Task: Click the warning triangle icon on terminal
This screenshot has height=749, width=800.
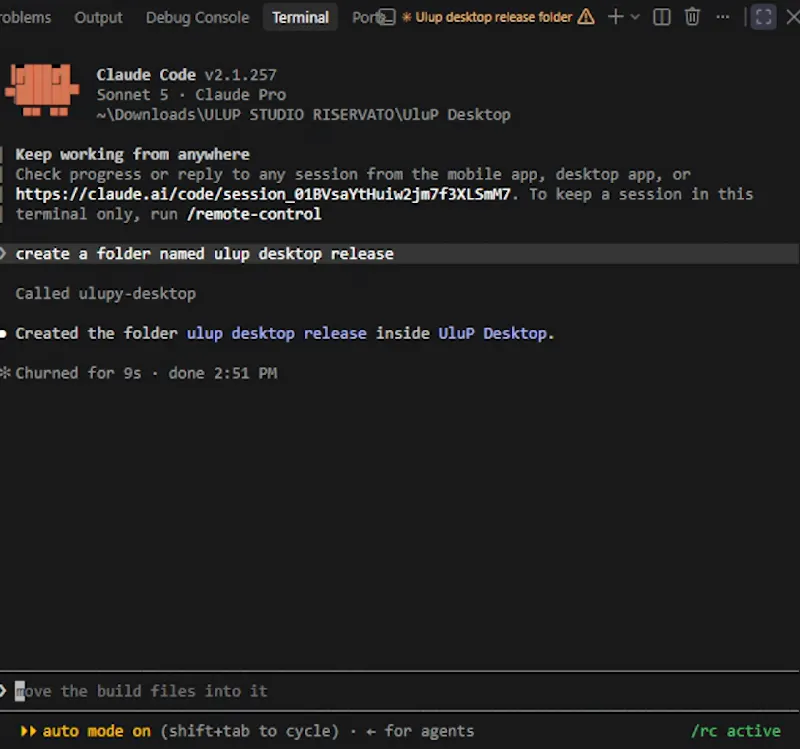Action: [x=586, y=17]
